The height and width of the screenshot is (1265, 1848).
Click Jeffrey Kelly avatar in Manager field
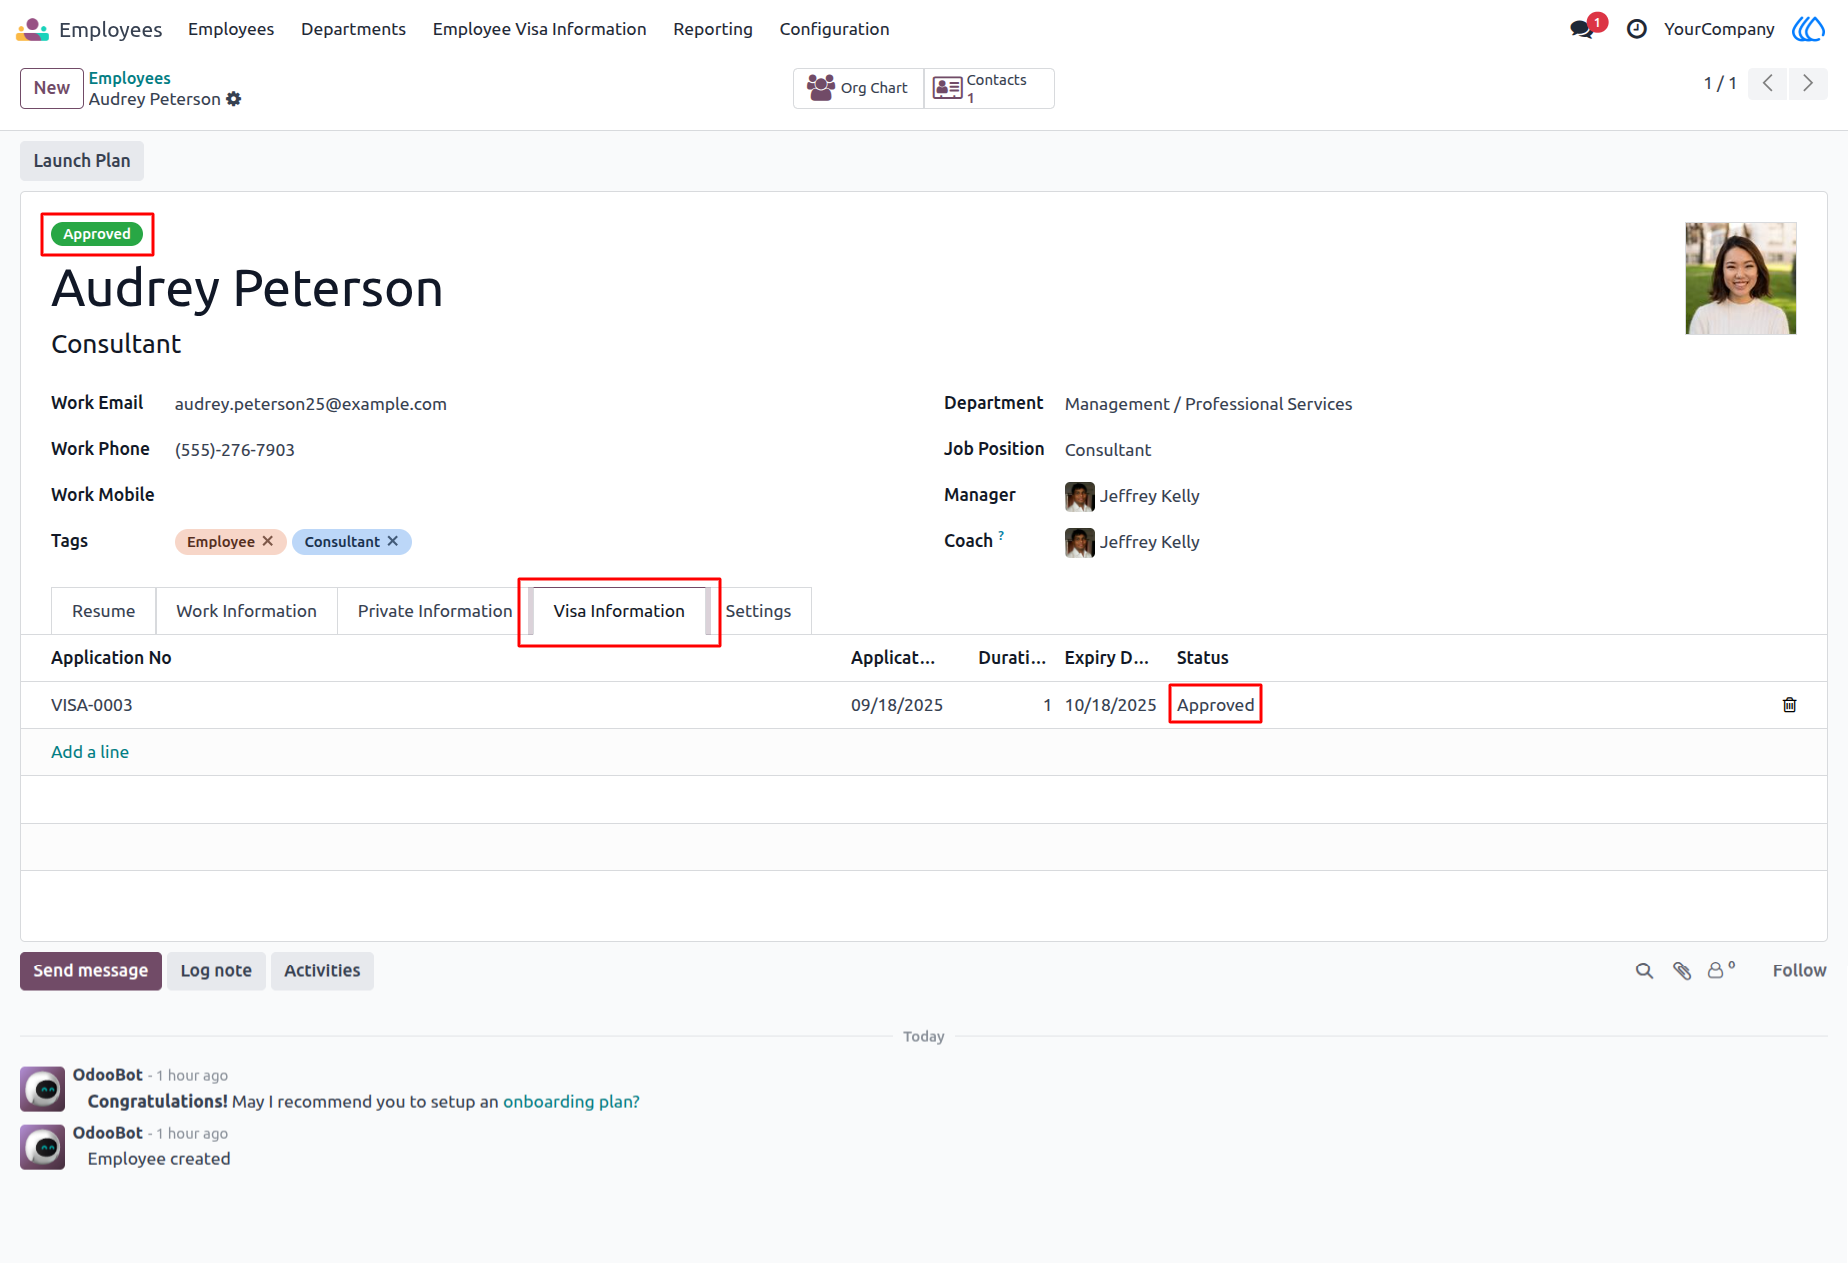tap(1080, 496)
